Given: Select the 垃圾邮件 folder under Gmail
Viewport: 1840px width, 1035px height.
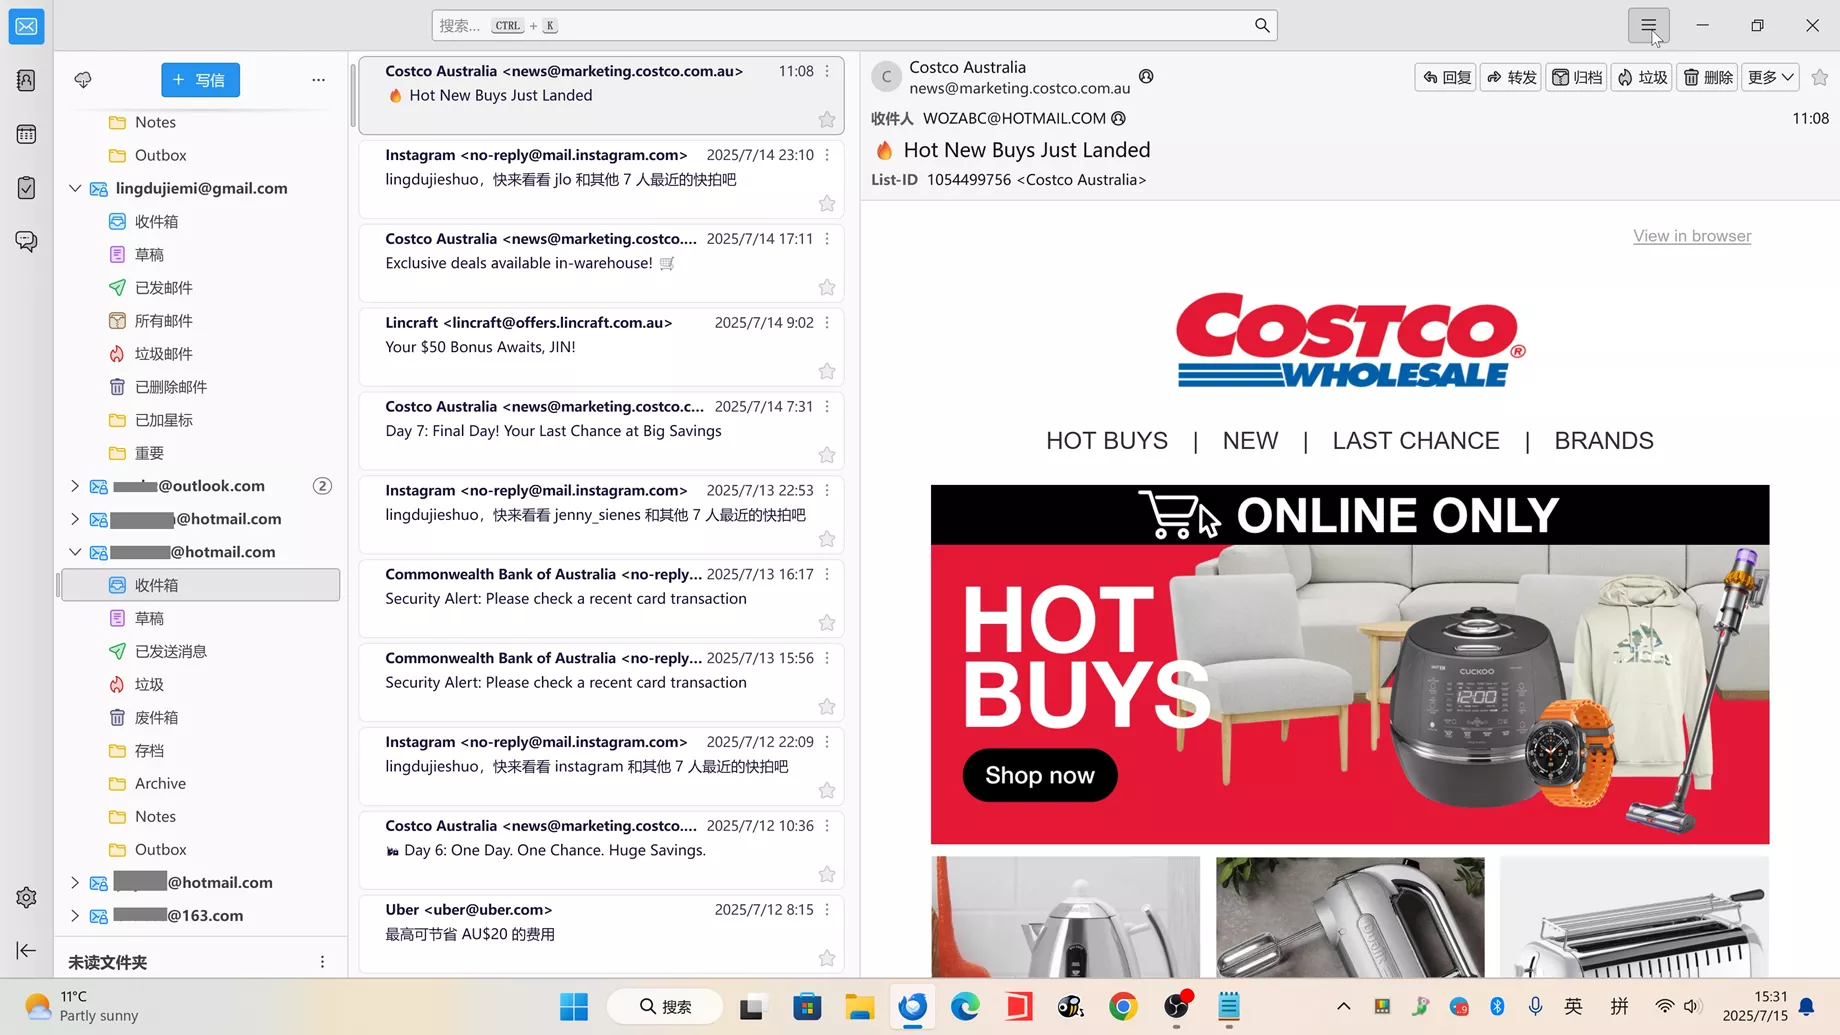Looking at the screenshot, I should 163,354.
